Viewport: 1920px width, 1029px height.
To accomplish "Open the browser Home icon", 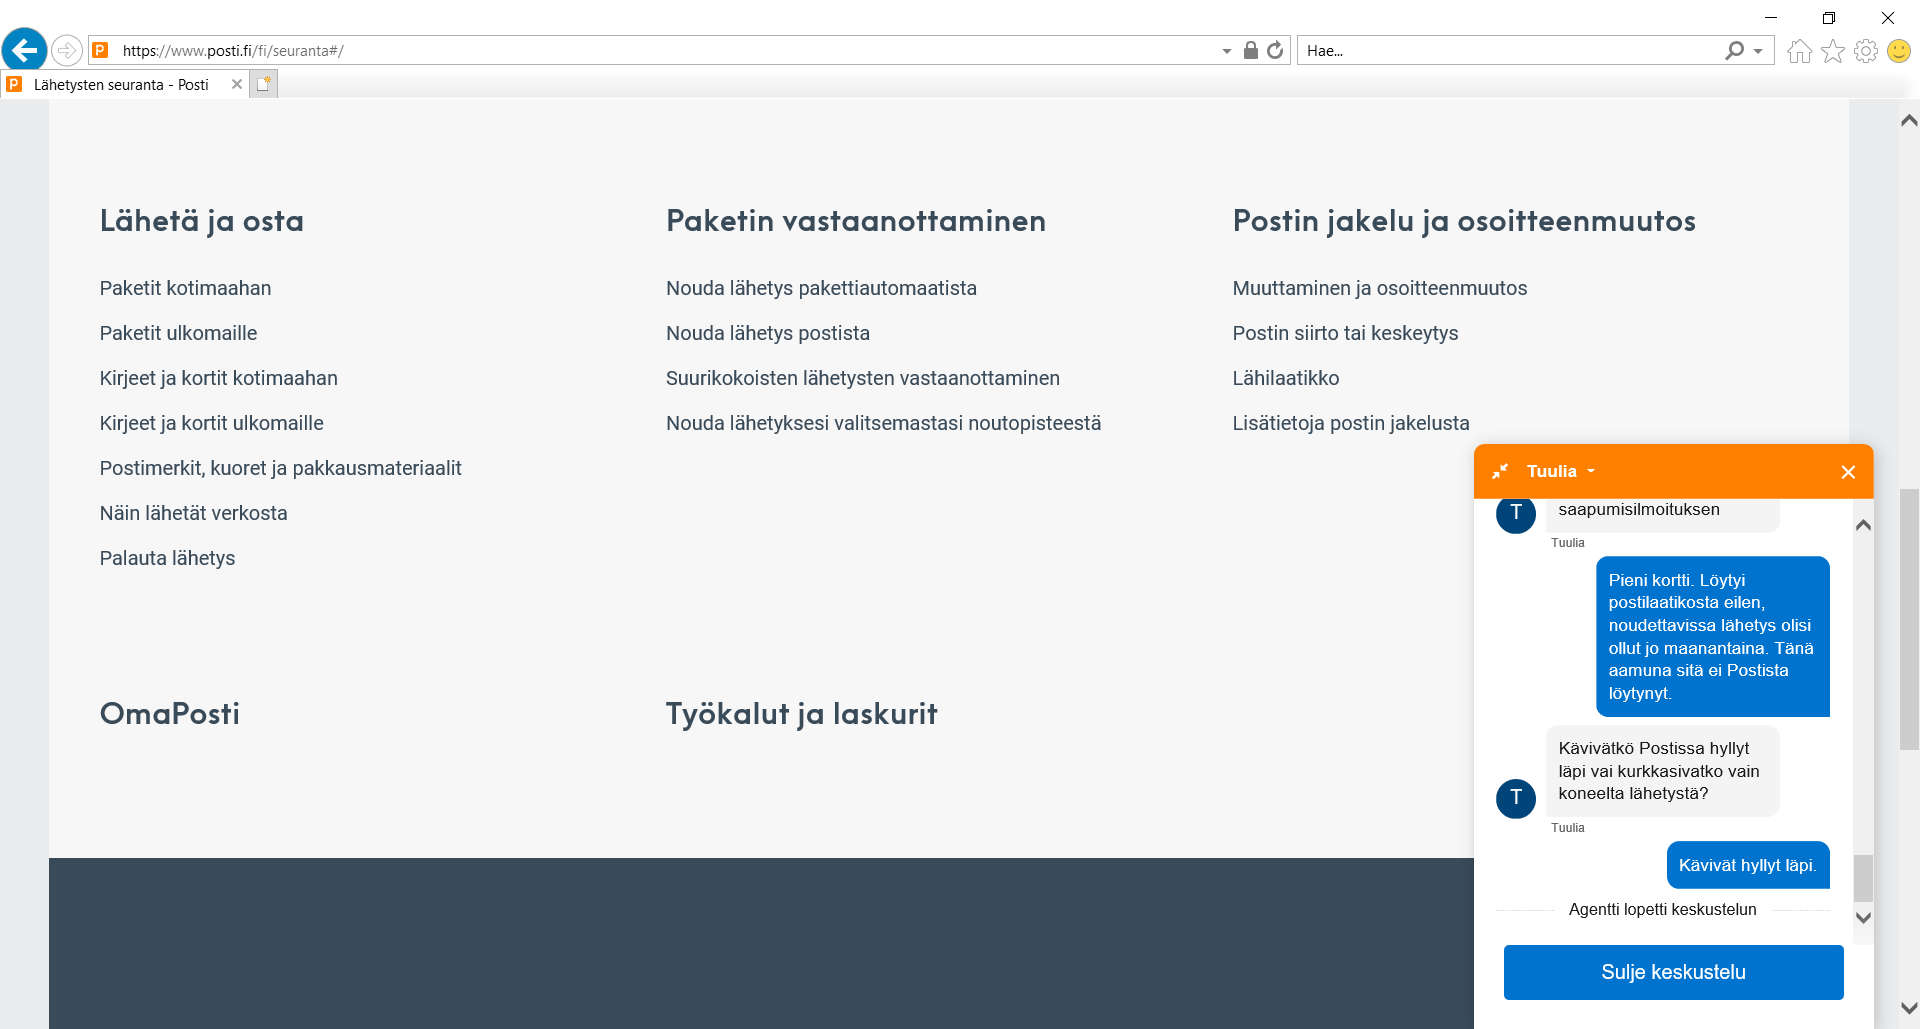I will [x=1799, y=51].
